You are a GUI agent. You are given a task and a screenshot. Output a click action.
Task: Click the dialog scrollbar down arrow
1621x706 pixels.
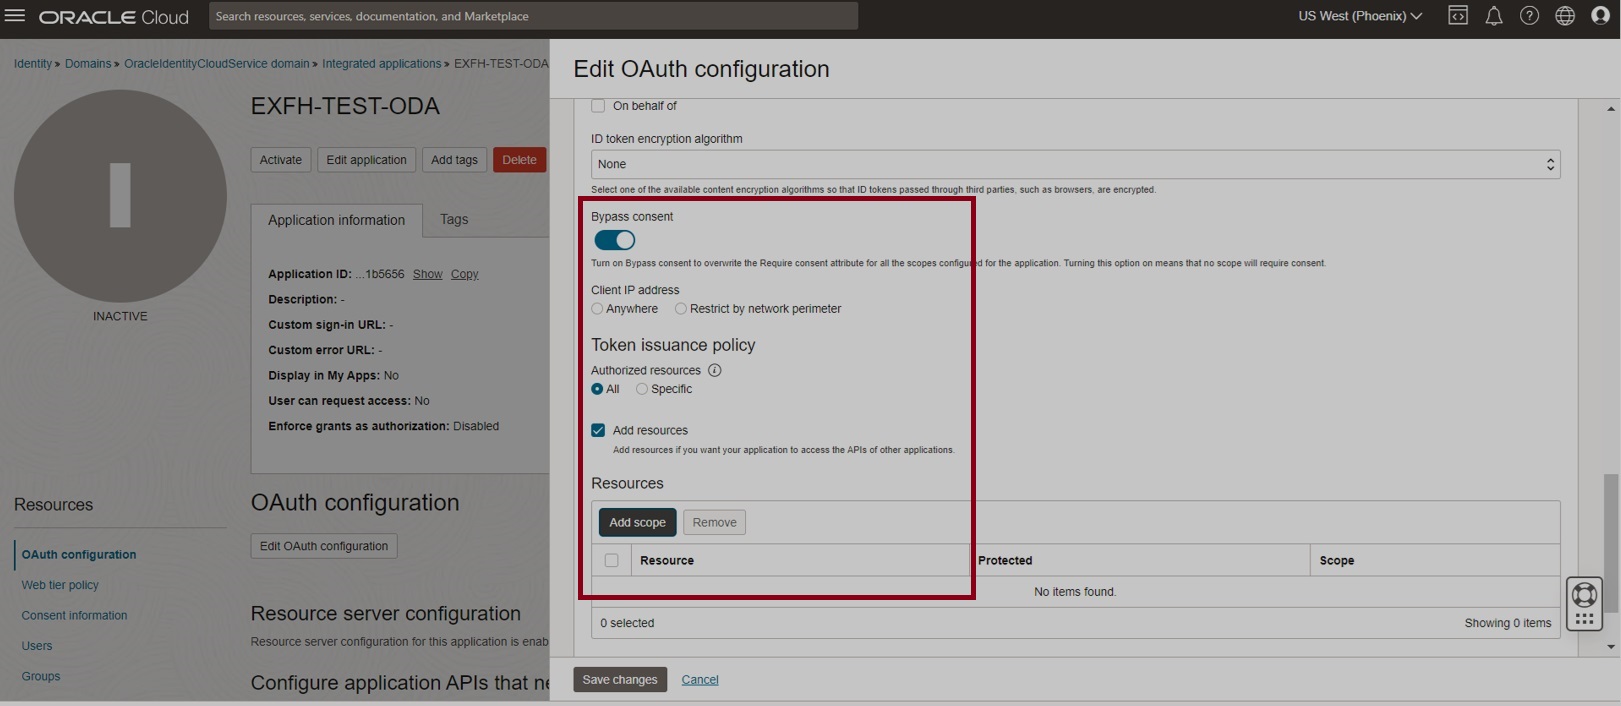(x=1611, y=647)
